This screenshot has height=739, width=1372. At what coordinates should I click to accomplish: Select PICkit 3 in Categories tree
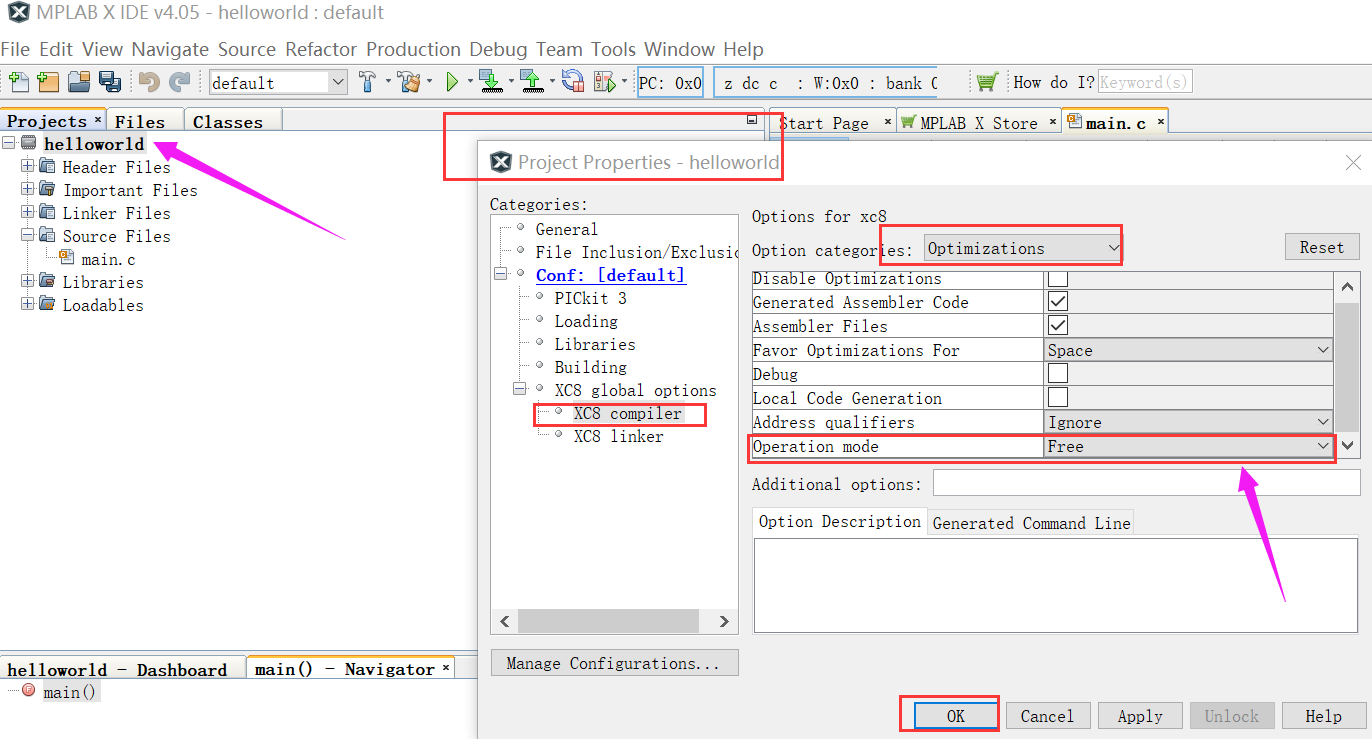590,298
